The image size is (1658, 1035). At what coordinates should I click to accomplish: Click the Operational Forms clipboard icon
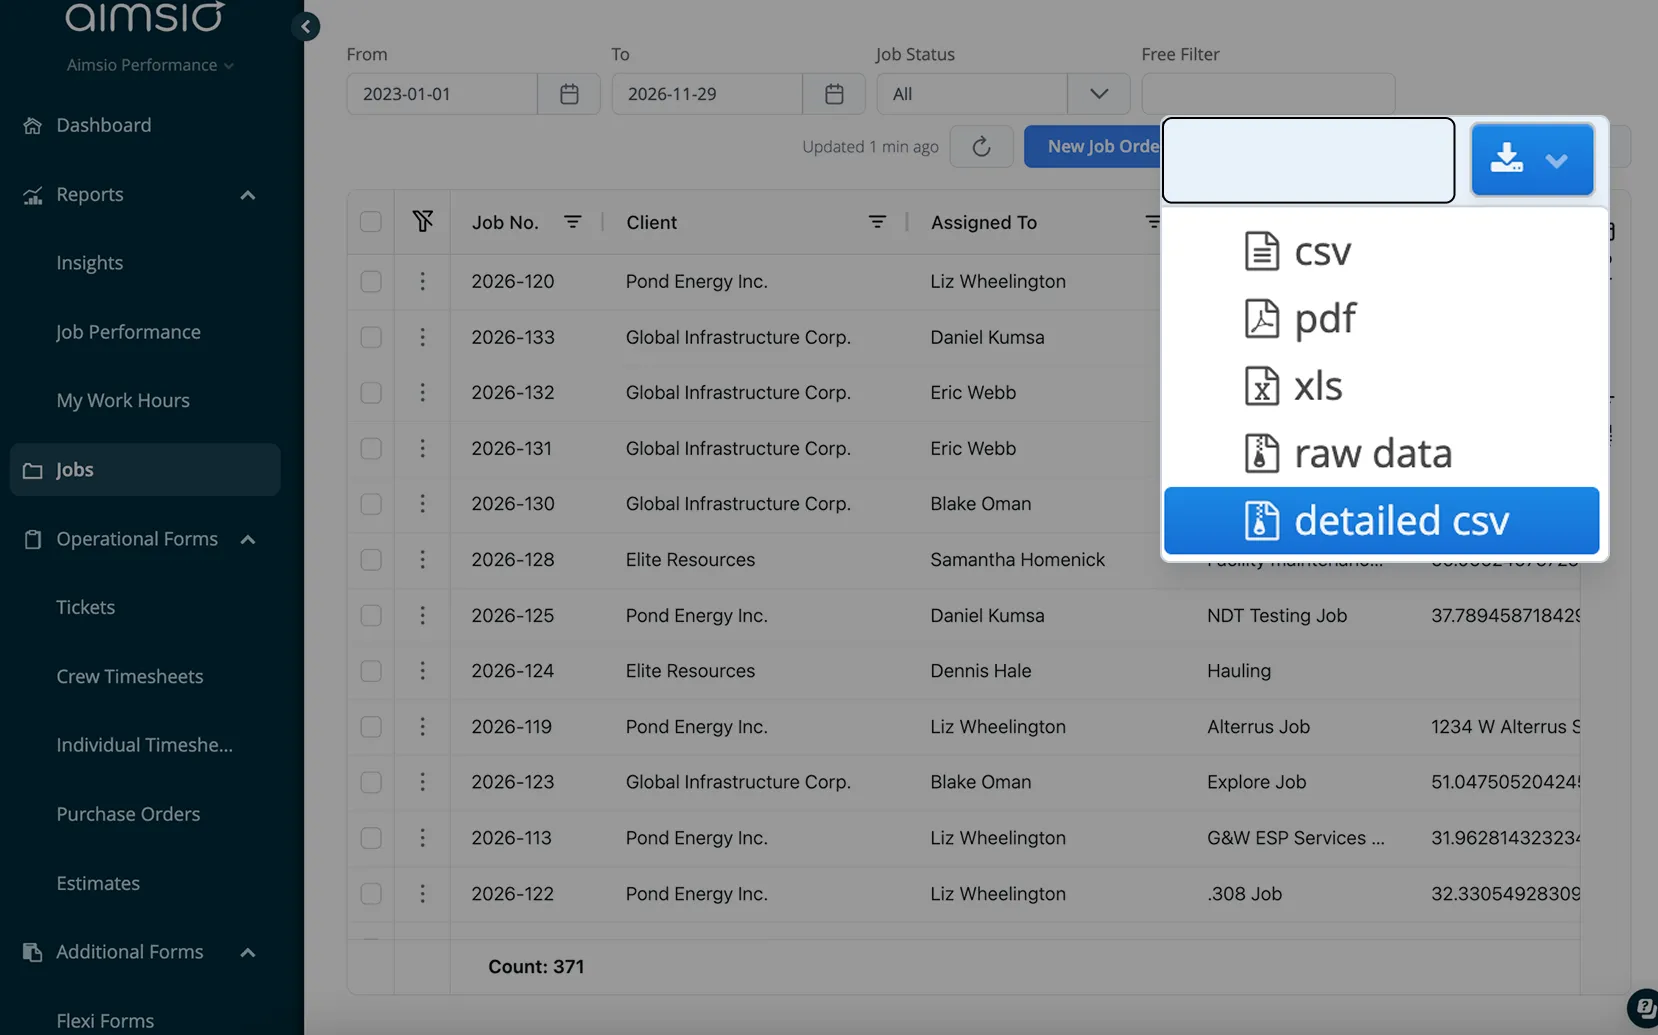33,540
